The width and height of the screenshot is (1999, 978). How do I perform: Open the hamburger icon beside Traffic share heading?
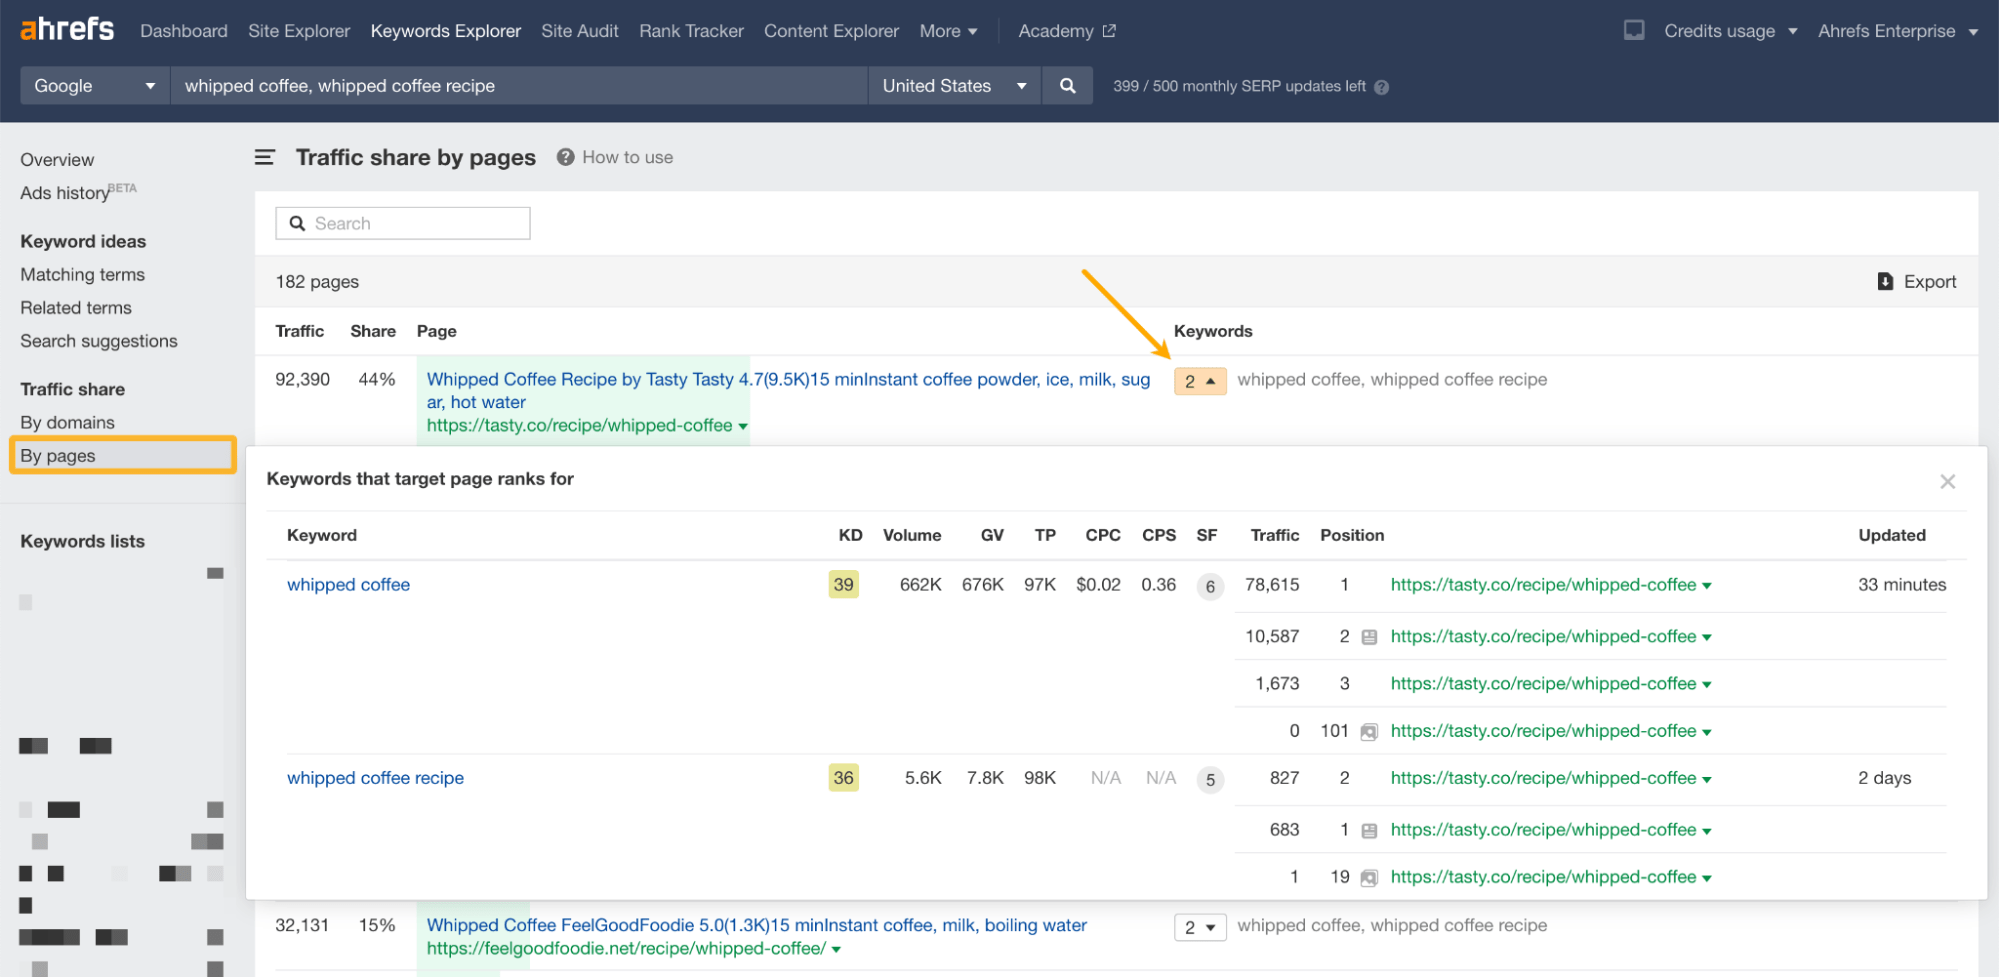pos(264,157)
